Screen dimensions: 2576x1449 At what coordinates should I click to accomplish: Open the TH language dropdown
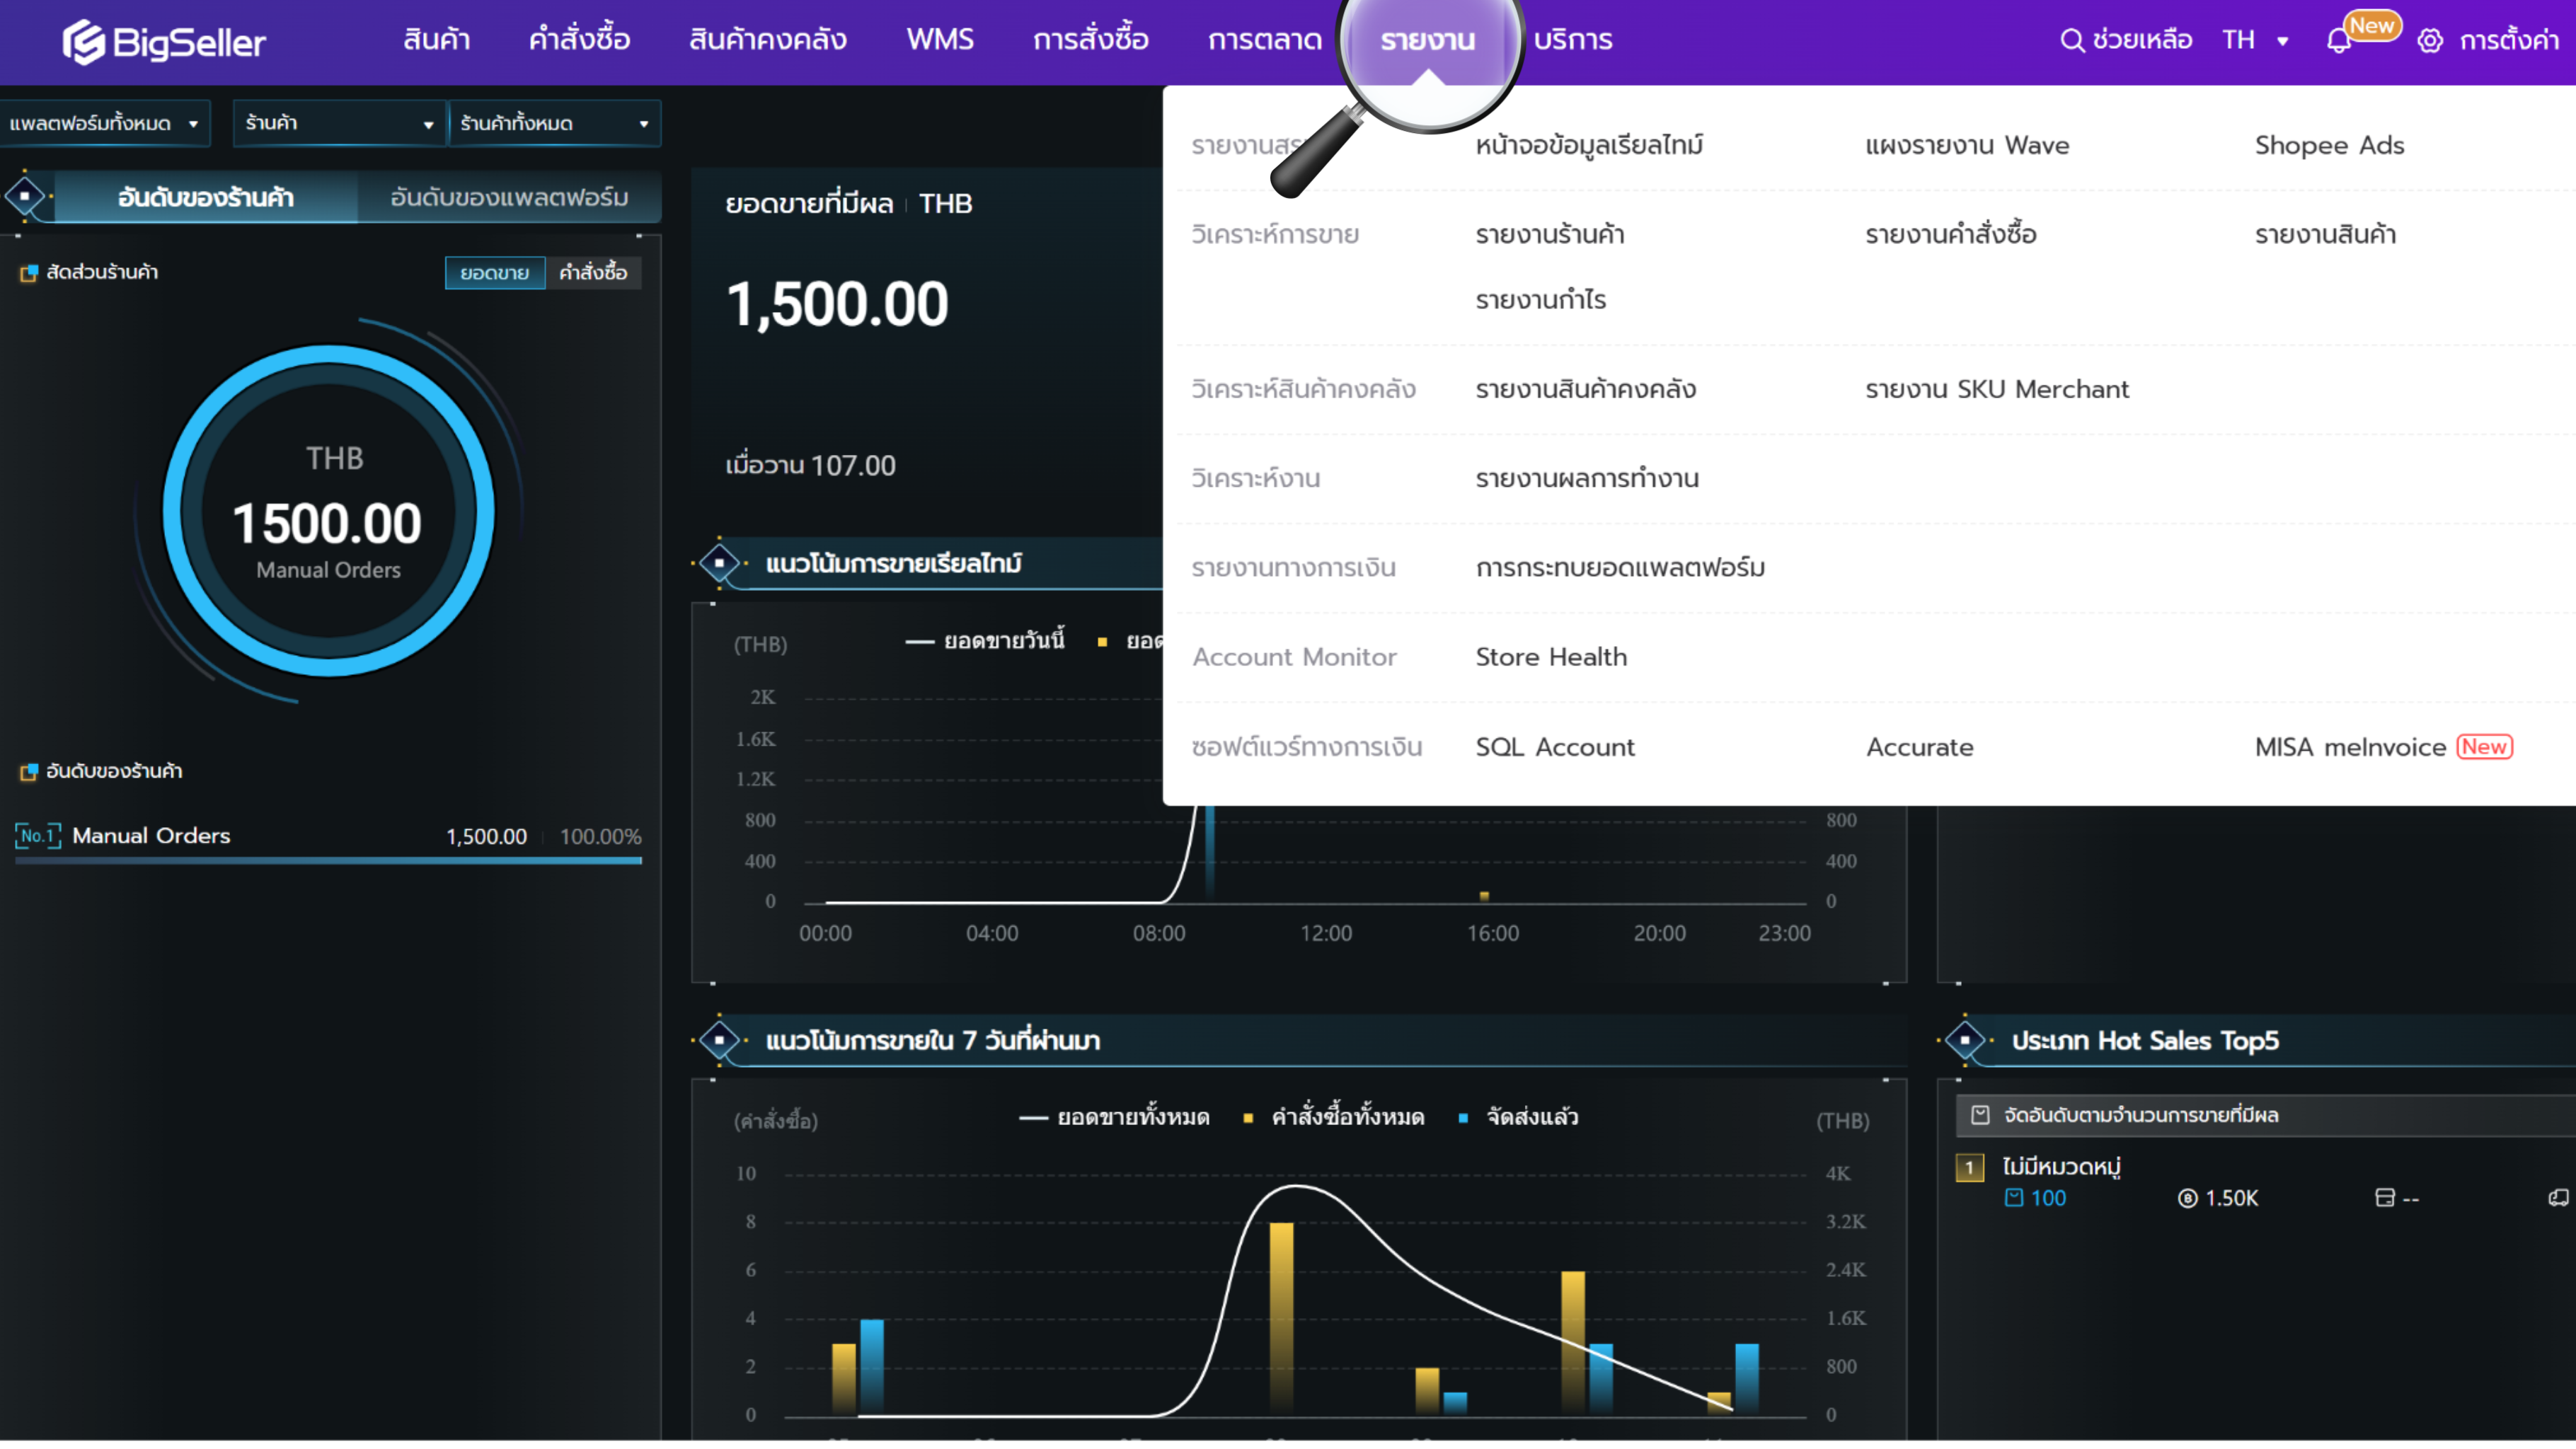tap(2255, 40)
